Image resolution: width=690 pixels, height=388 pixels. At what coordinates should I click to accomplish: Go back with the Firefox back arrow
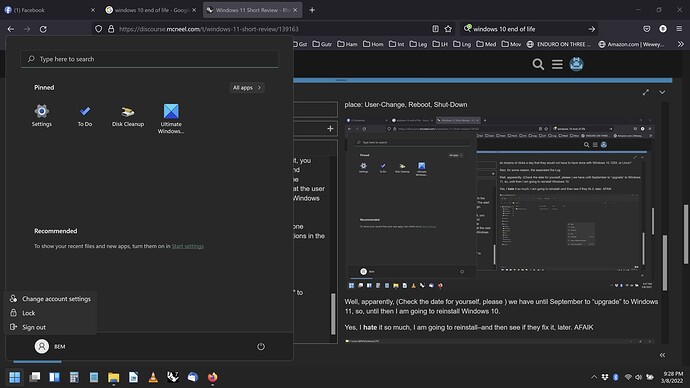[x=11, y=29]
